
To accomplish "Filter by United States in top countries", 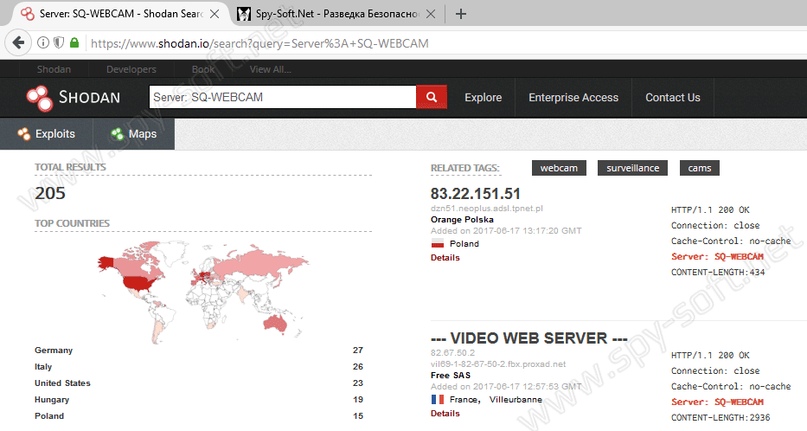I will tap(62, 383).
